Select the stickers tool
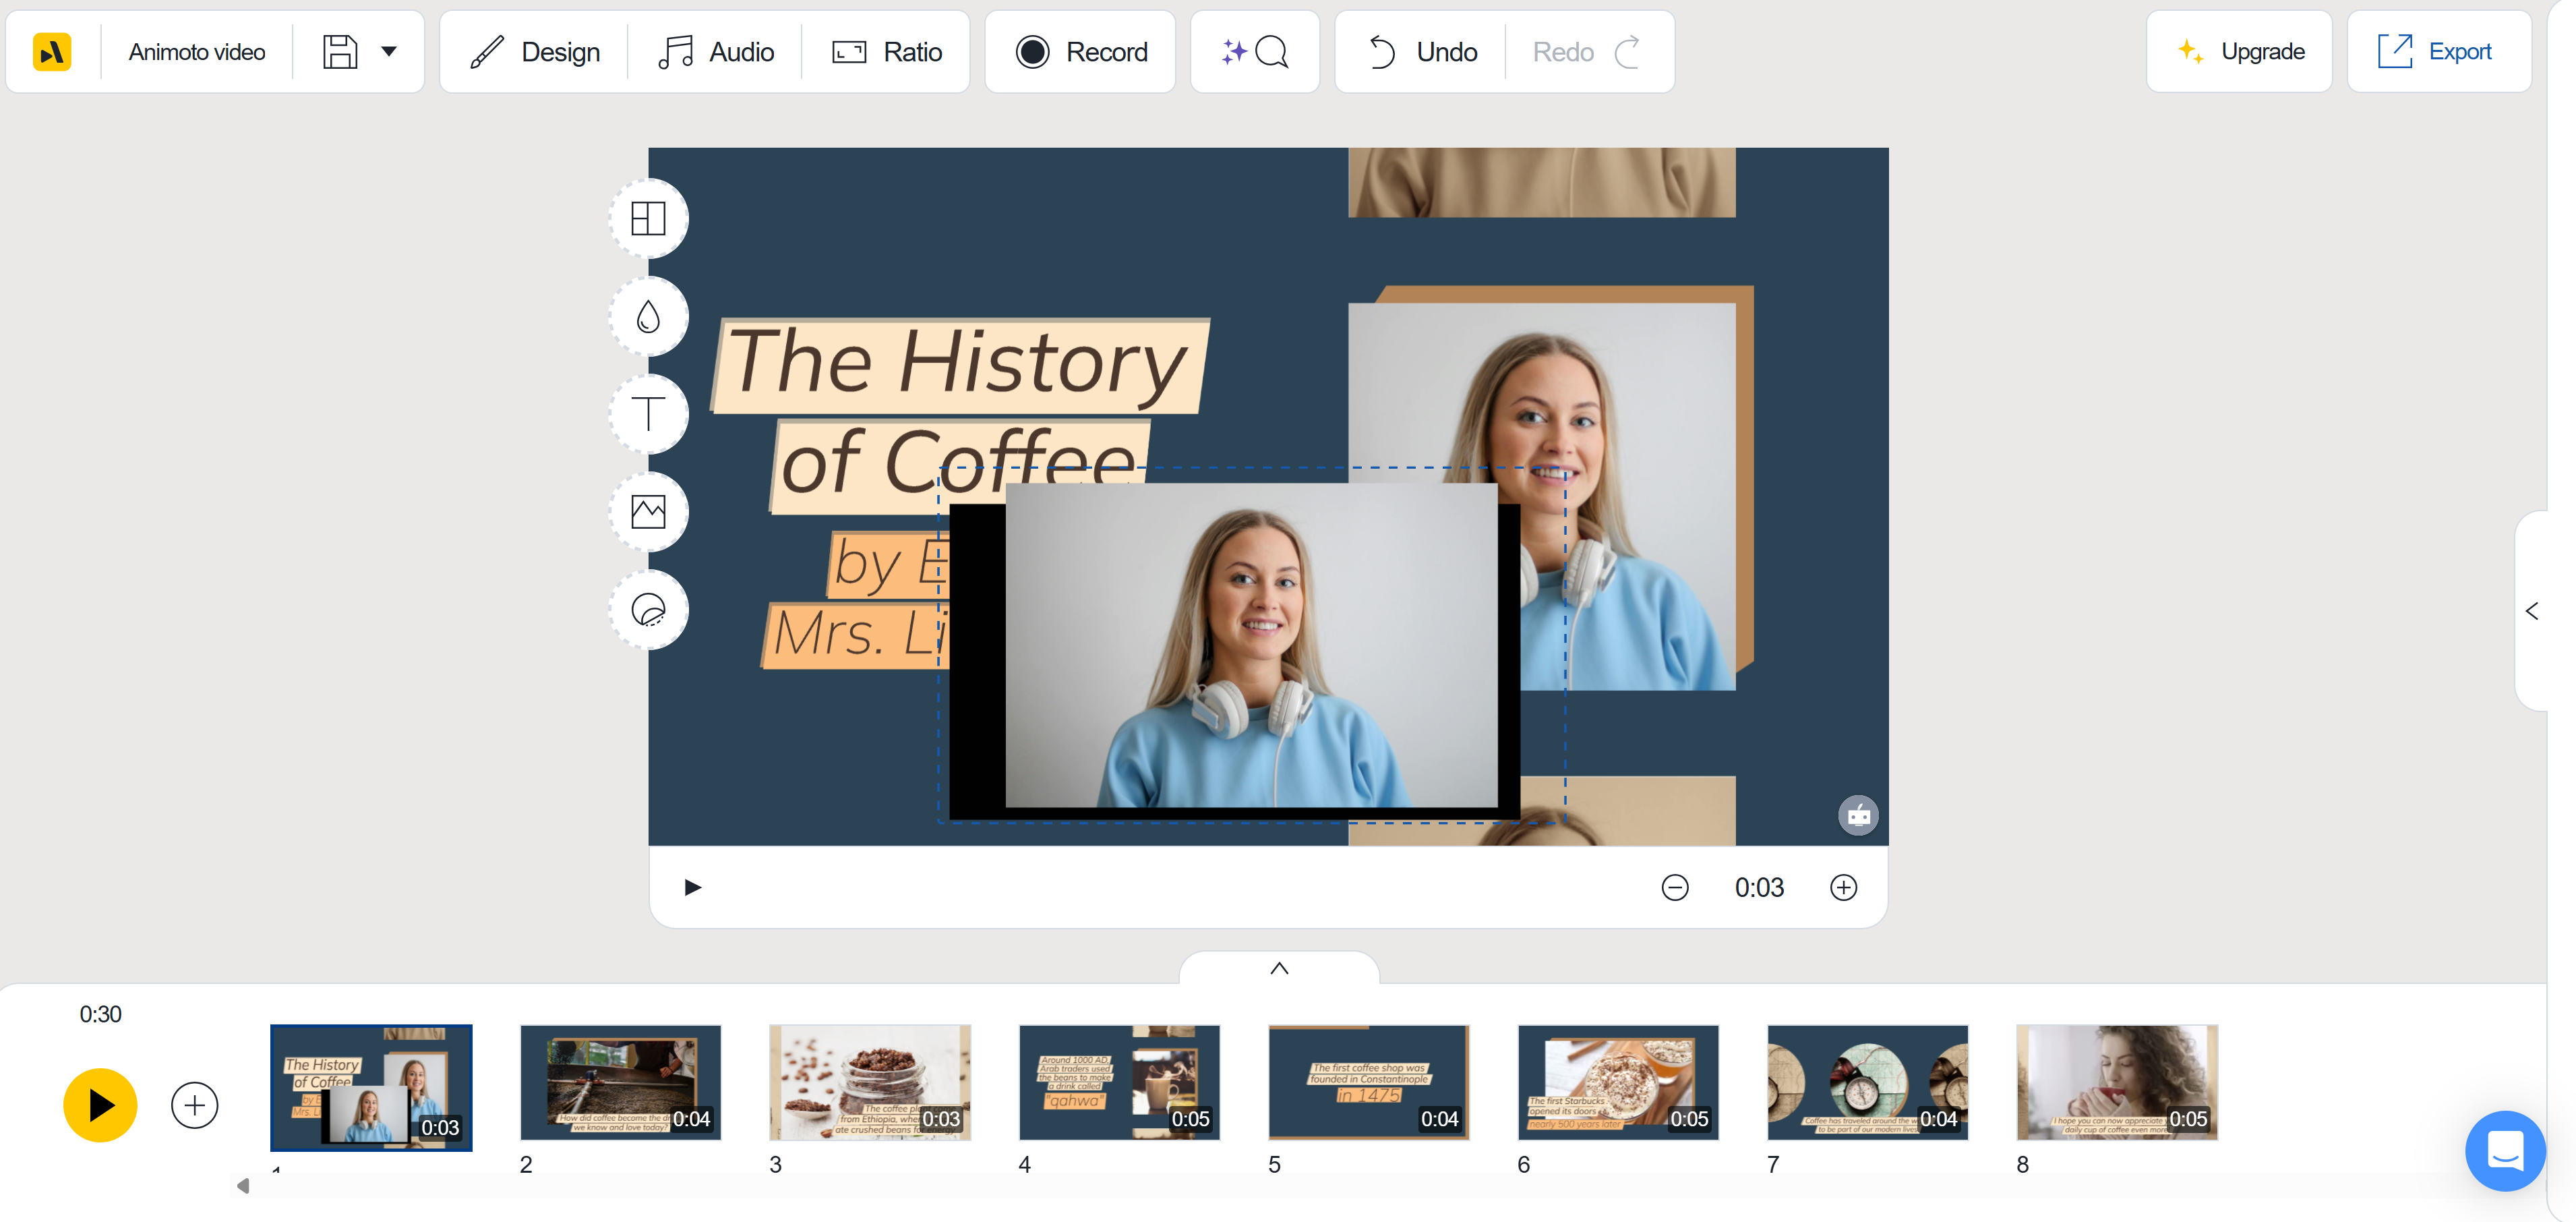Image resolution: width=2576 pixels, height=1222 pixels. tap(648, 609)
